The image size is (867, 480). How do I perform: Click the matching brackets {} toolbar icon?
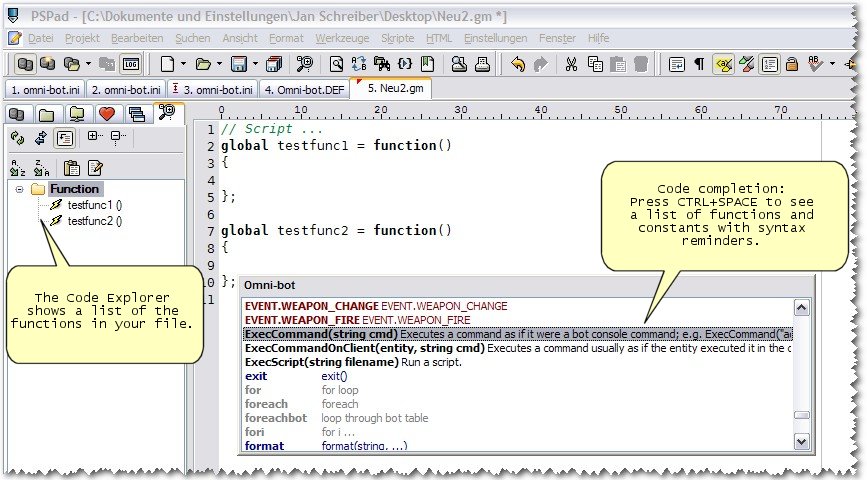tap(405, 64)
